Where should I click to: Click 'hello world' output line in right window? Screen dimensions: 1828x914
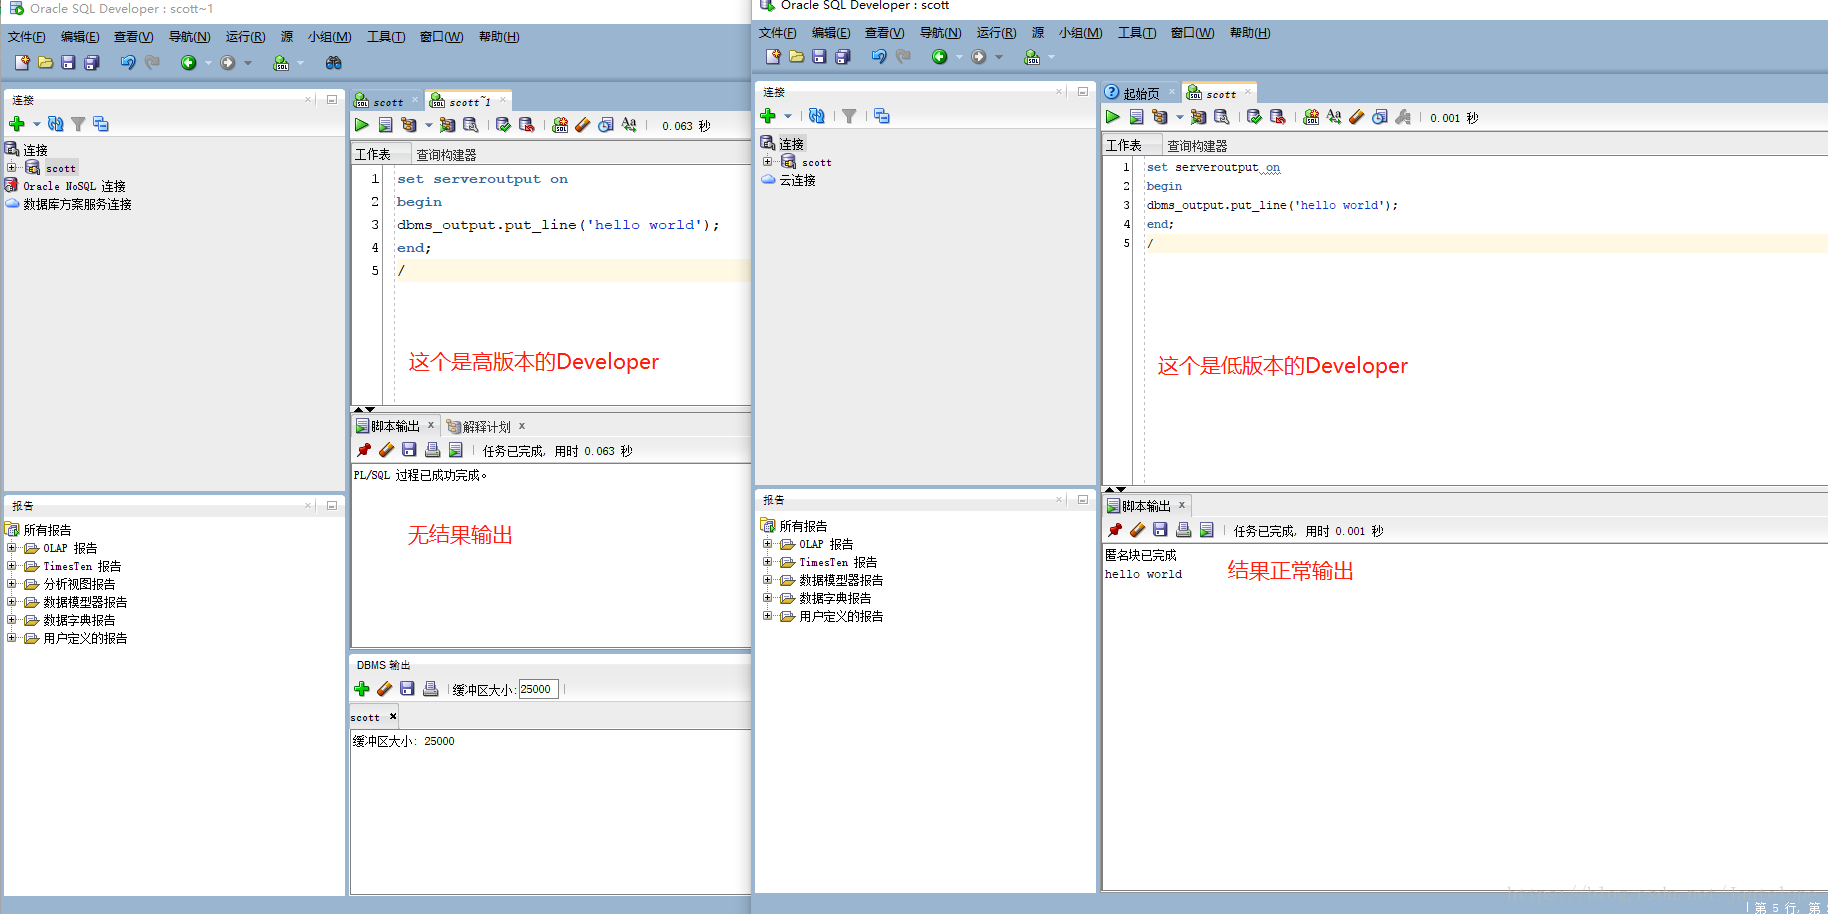1143,574
